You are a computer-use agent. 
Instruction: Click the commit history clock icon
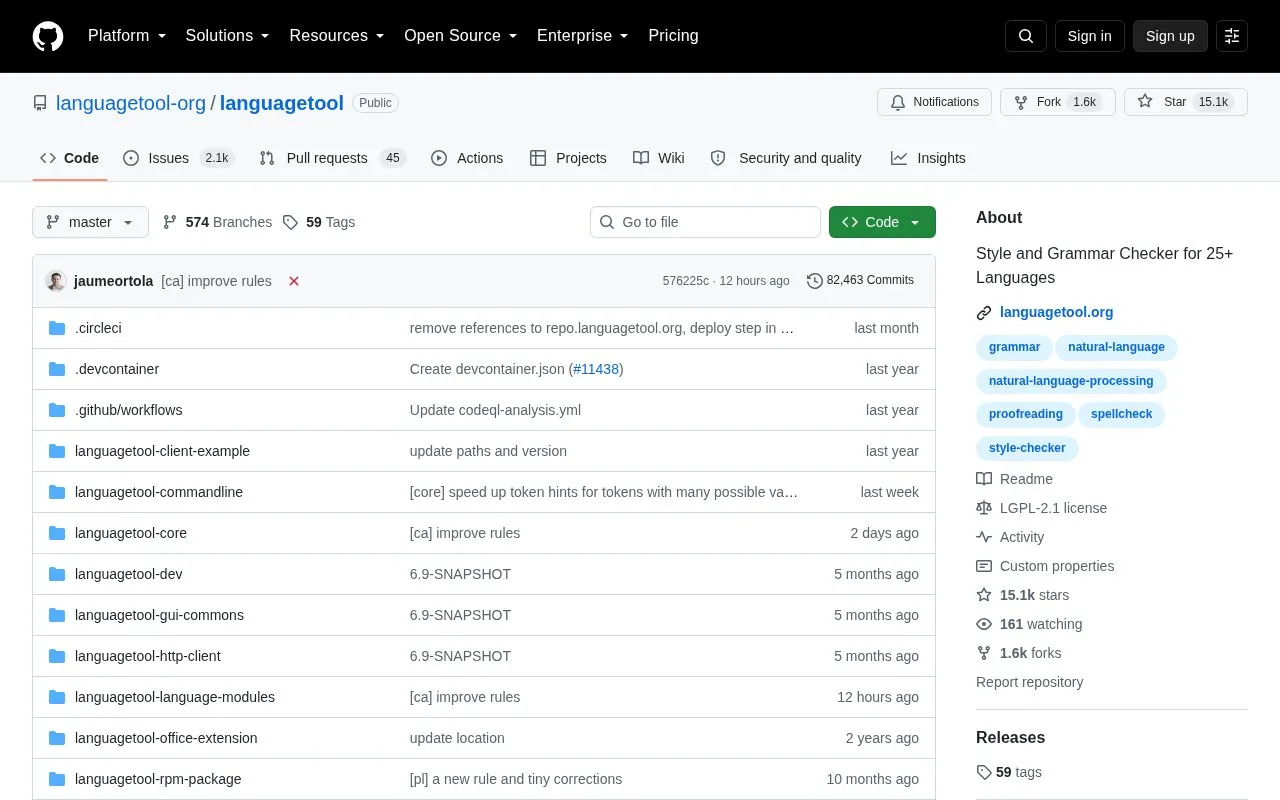click(x=815, y=281)
